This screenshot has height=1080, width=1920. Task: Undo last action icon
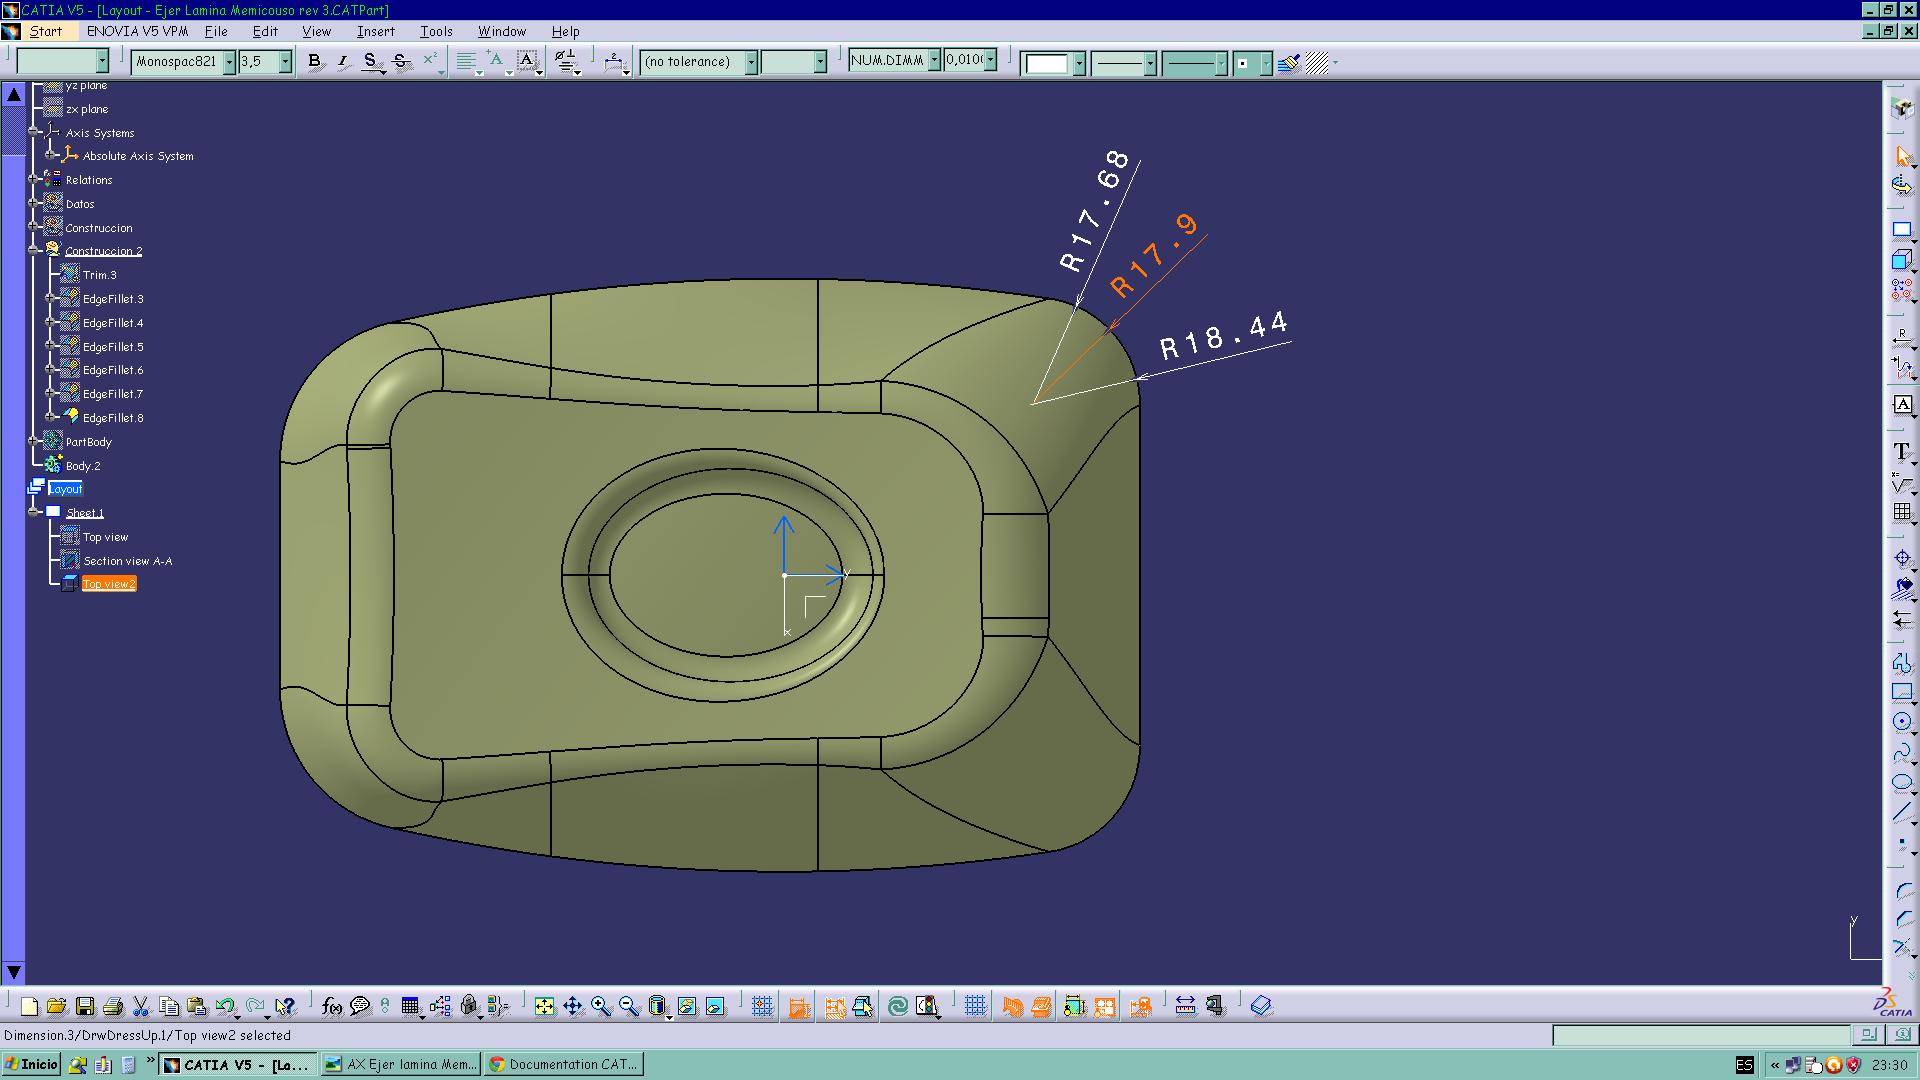(x=225, y=1006)
